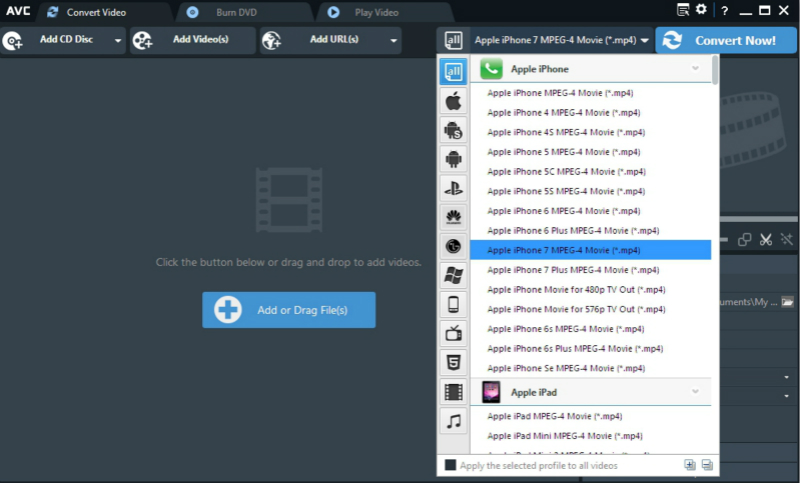Screen dimensions: 800x483
Task: Open the task list icon in title bar
Action: (x=683, y=10)
